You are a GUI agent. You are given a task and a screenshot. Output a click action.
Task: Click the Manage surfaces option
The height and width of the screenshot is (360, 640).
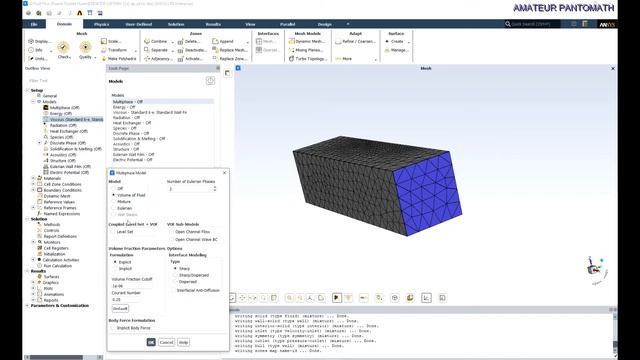click(396, 50)
